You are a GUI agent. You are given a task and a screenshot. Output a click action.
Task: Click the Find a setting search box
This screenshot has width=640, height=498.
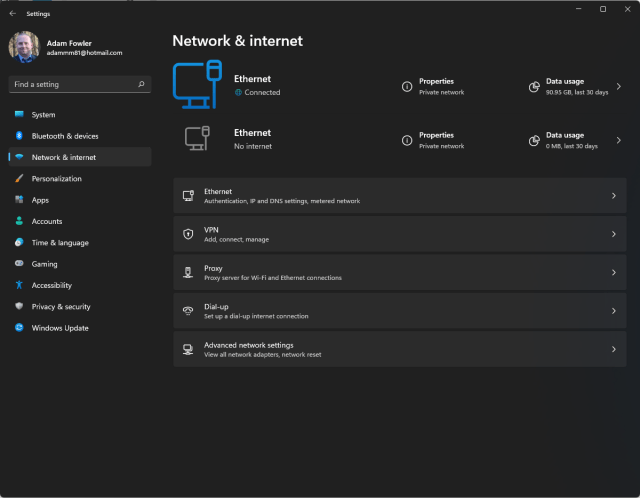point(75,85)
